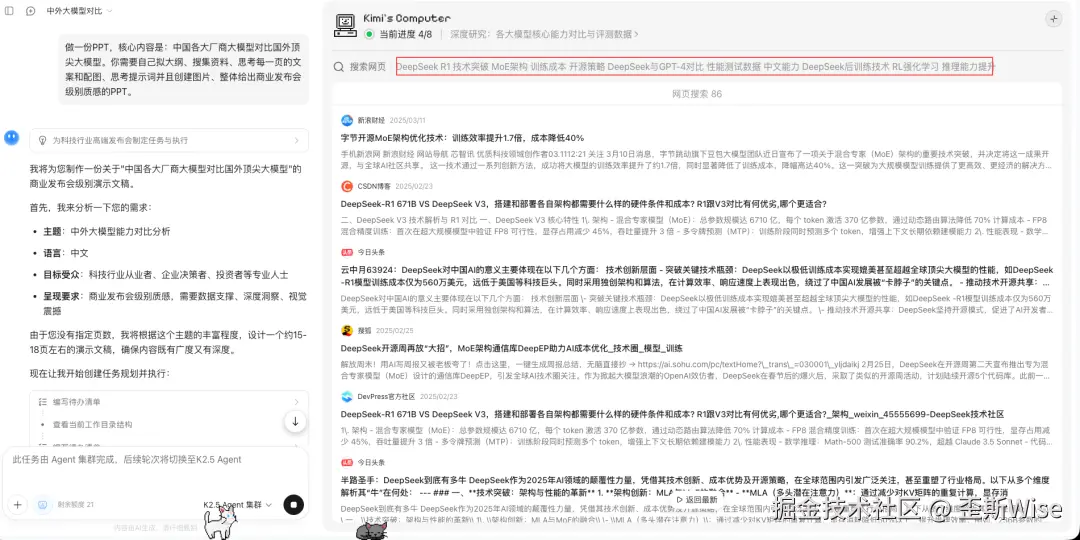Click the play-circle icon beside the conversation title
This screenshot has width=1080, height=540.
pos(30,11)
